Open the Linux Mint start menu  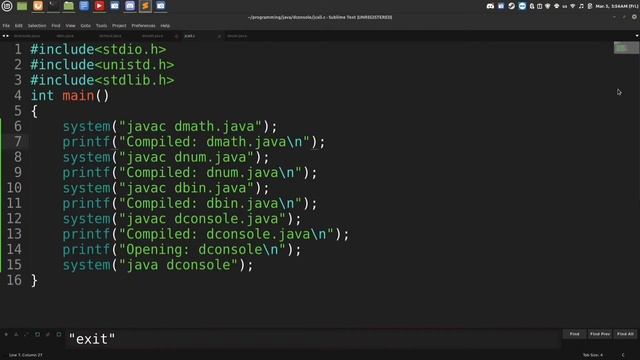[x=7, y=6]
